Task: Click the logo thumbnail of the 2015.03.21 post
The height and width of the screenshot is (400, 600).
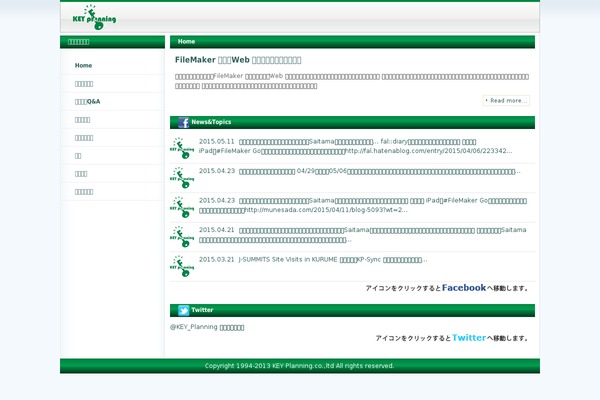Action: tap(182, 266)
